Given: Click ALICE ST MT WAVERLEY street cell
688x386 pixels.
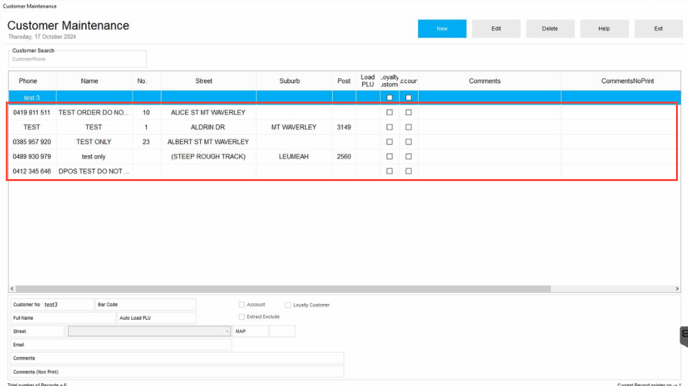Looking at the screenshot, I should tap(208, 113).
